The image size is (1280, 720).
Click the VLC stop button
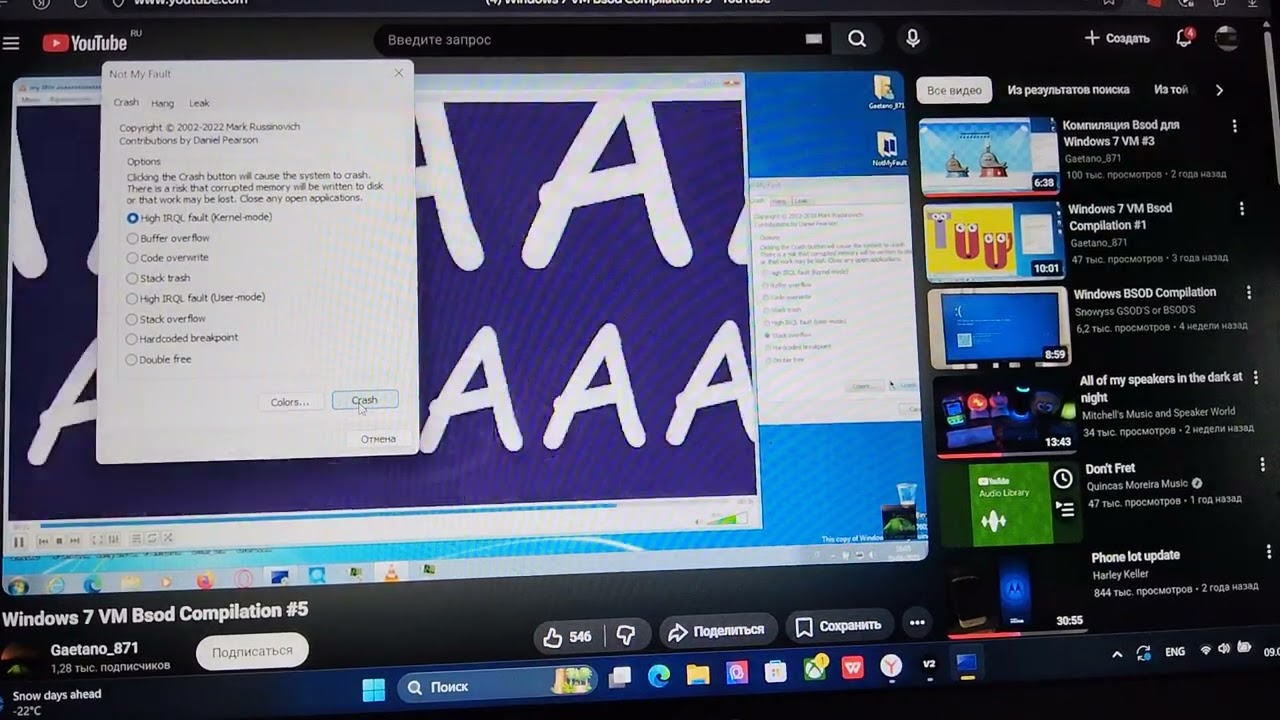pyautogui.click(x=59, y=541)
